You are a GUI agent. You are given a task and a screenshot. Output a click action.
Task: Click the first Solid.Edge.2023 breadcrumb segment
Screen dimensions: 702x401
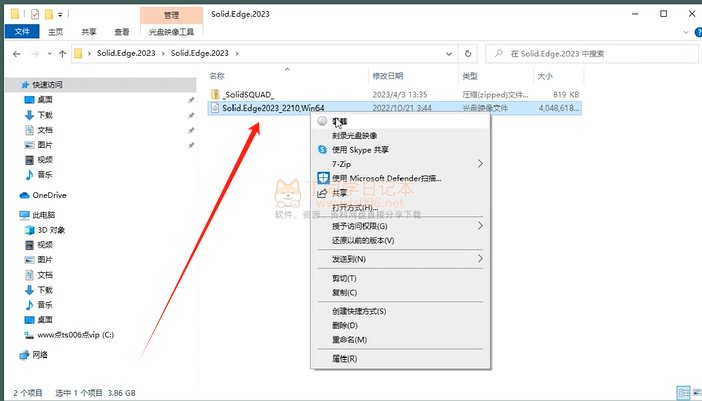(x=126, y=53)
